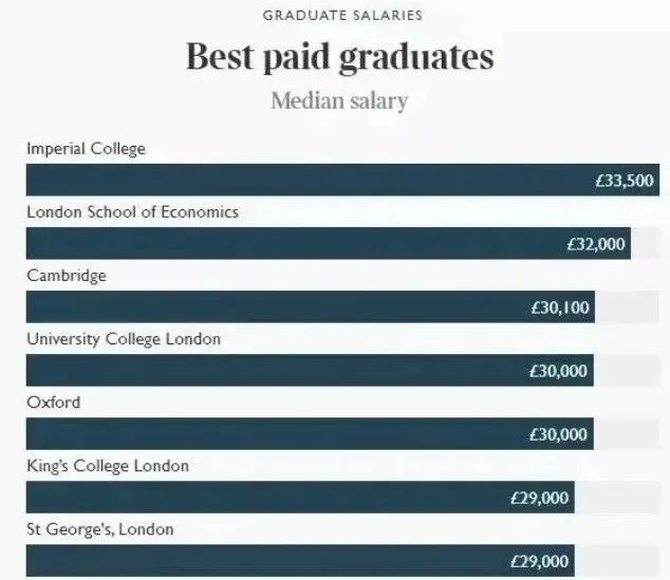Select the London School of Economics label
The width and height of the screenshot is (670, 580).
pos(133,212)
